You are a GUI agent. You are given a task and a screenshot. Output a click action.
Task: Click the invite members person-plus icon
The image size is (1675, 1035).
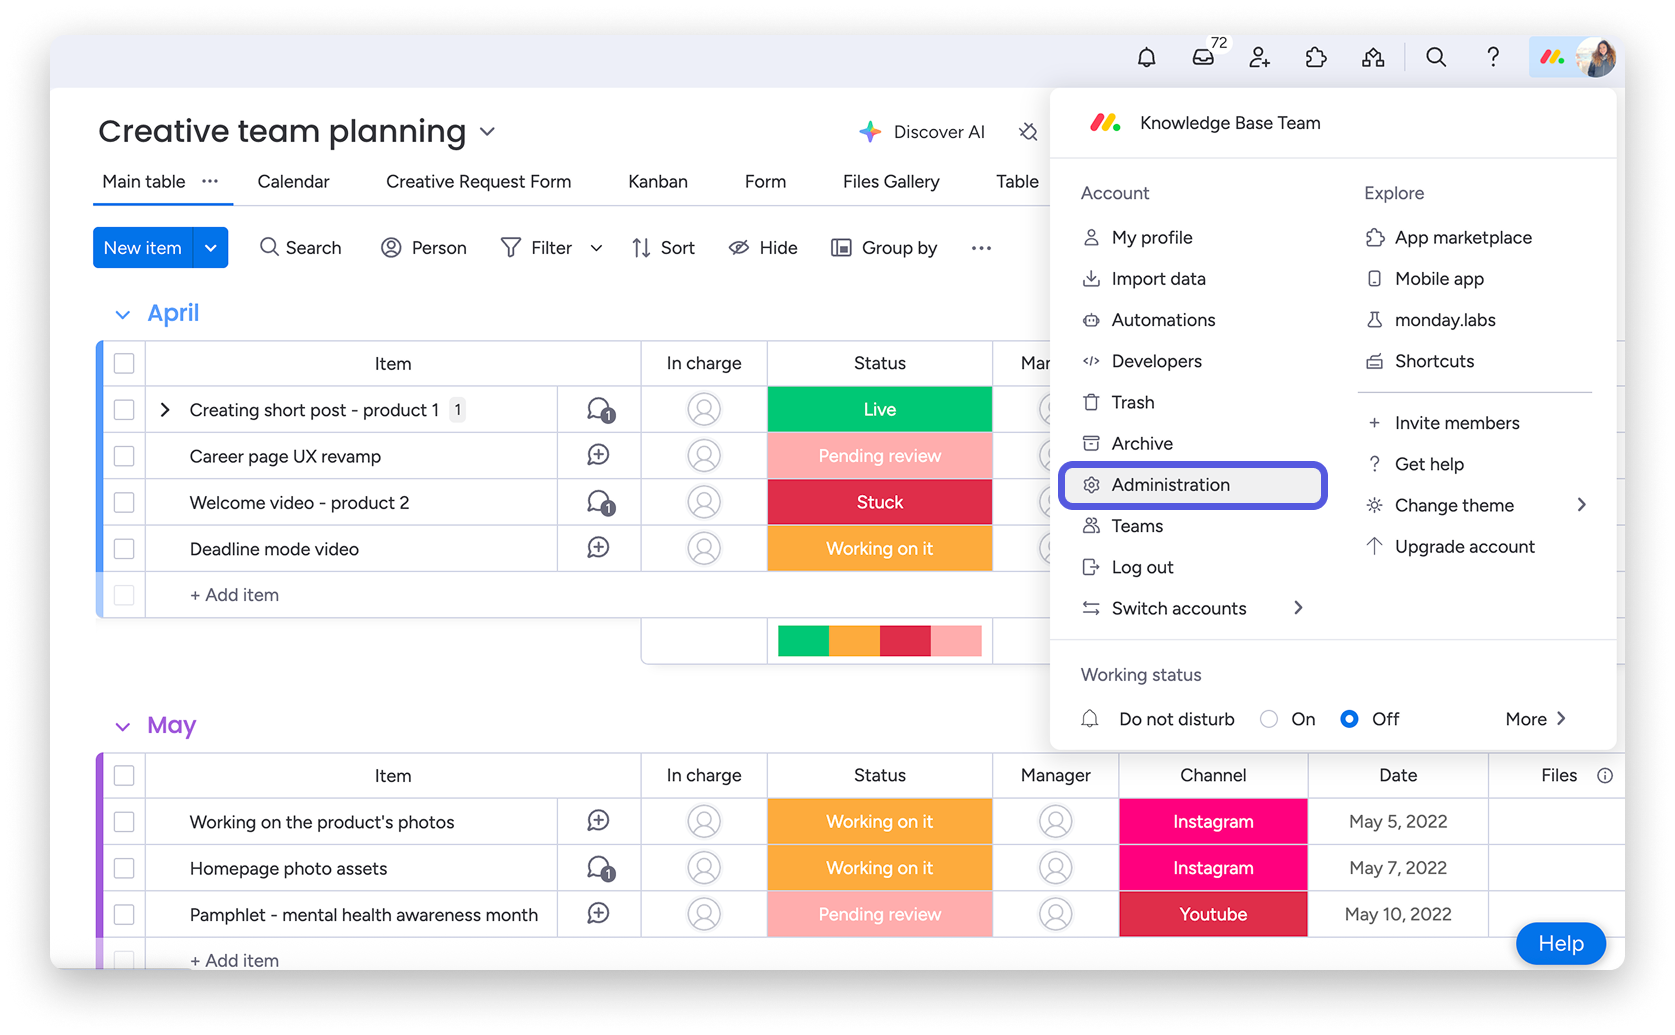click(x=1260, y=58)
